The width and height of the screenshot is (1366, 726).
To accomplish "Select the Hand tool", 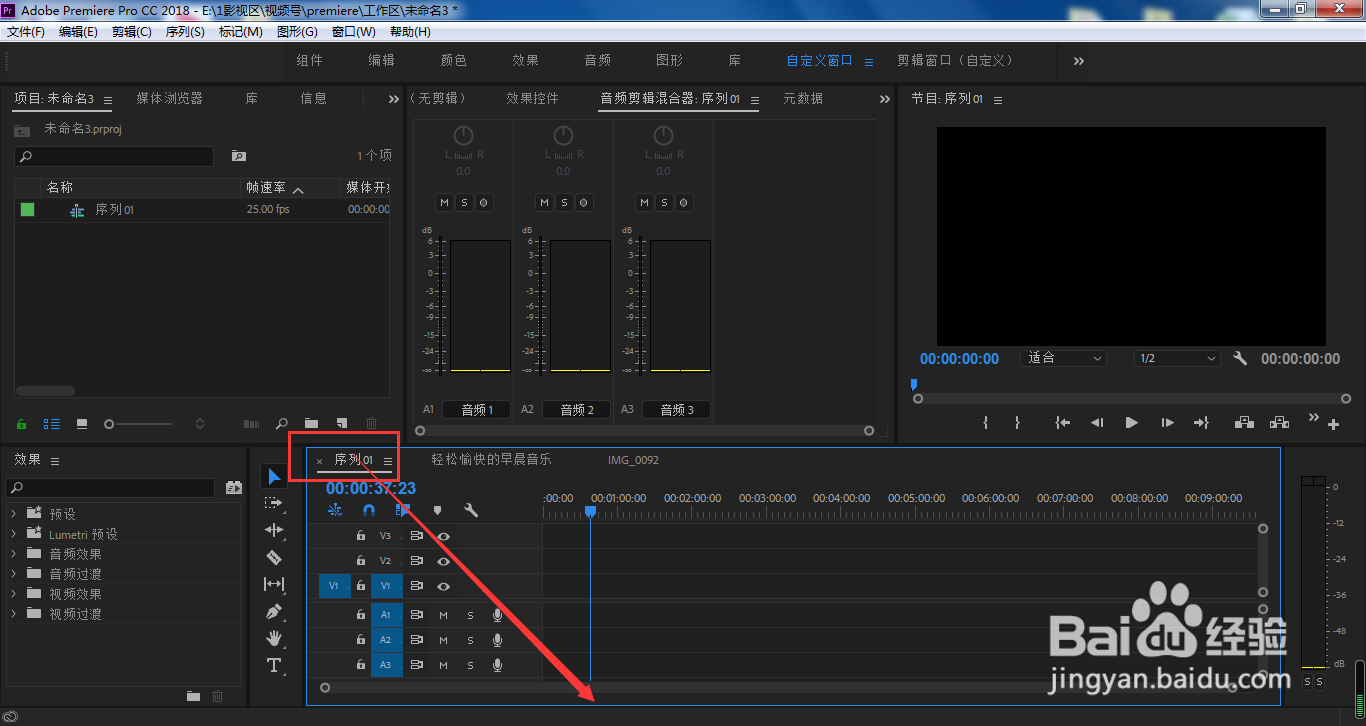I will (274, 638).
